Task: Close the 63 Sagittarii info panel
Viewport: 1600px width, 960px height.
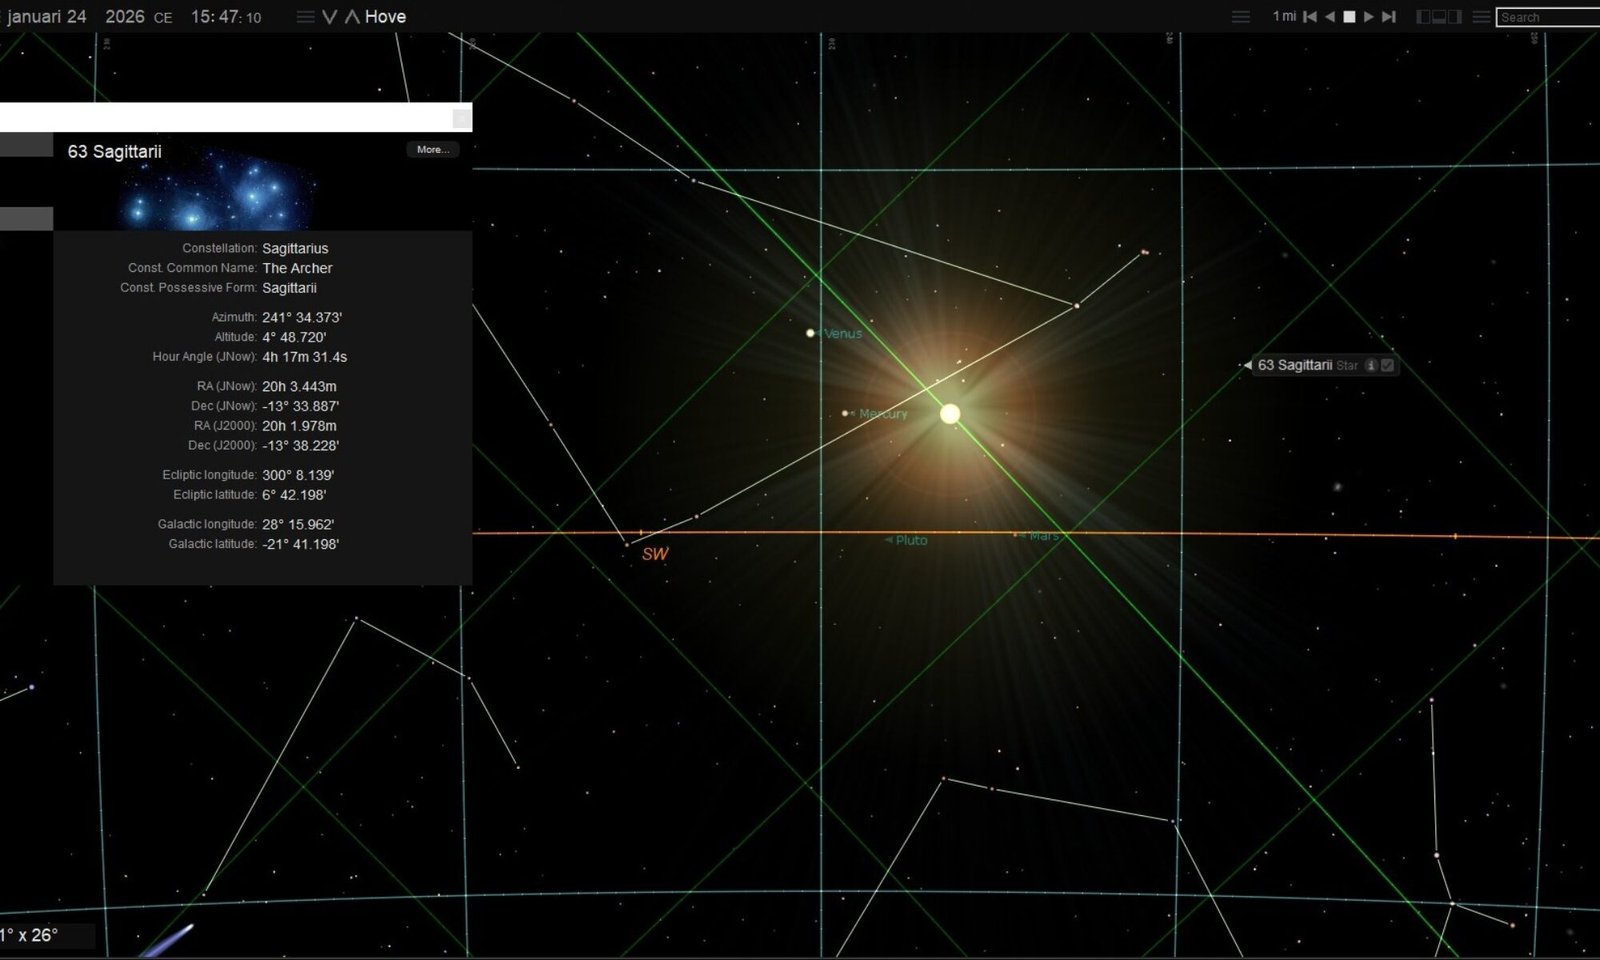Action: (x=461, y=119)
